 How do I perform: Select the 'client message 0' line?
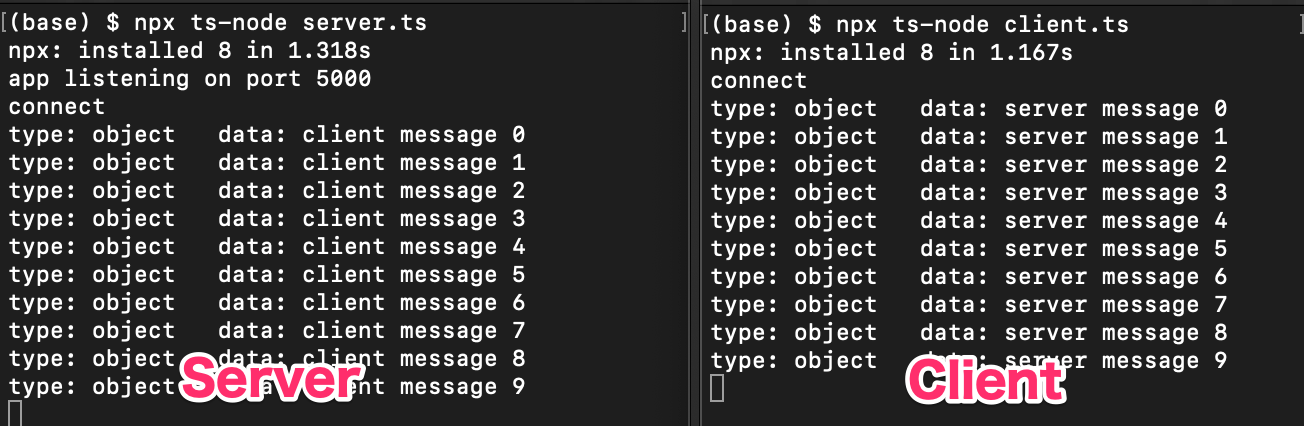(x=267, y=134)
